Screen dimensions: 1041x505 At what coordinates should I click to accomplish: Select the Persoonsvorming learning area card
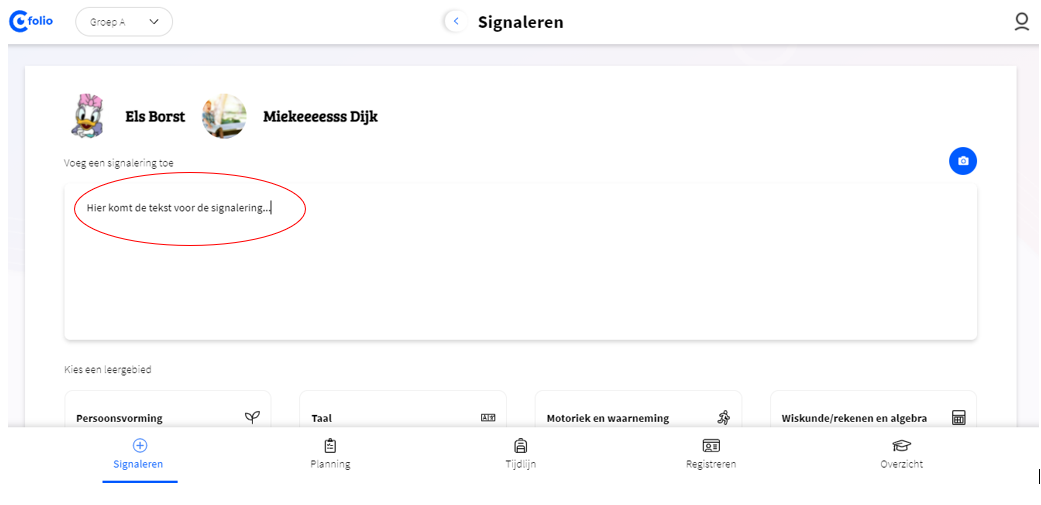pyautogui.click(x=168, y=409)
